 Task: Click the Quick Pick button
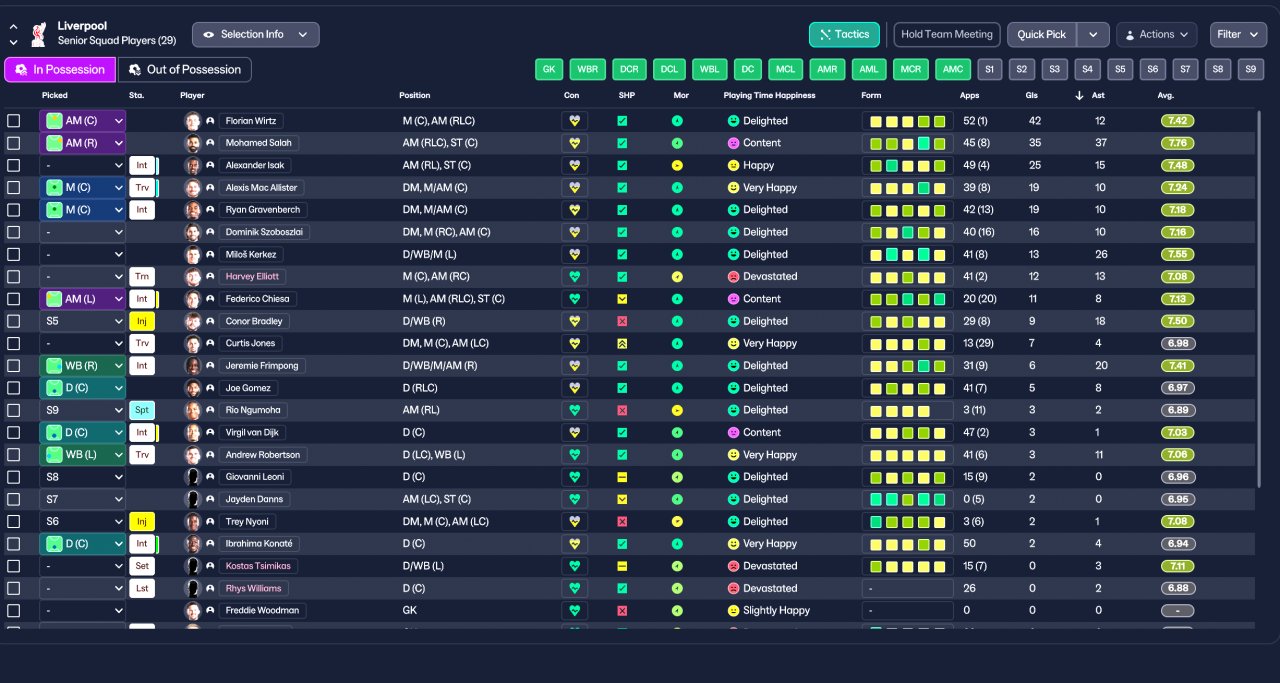point(1042,34)
